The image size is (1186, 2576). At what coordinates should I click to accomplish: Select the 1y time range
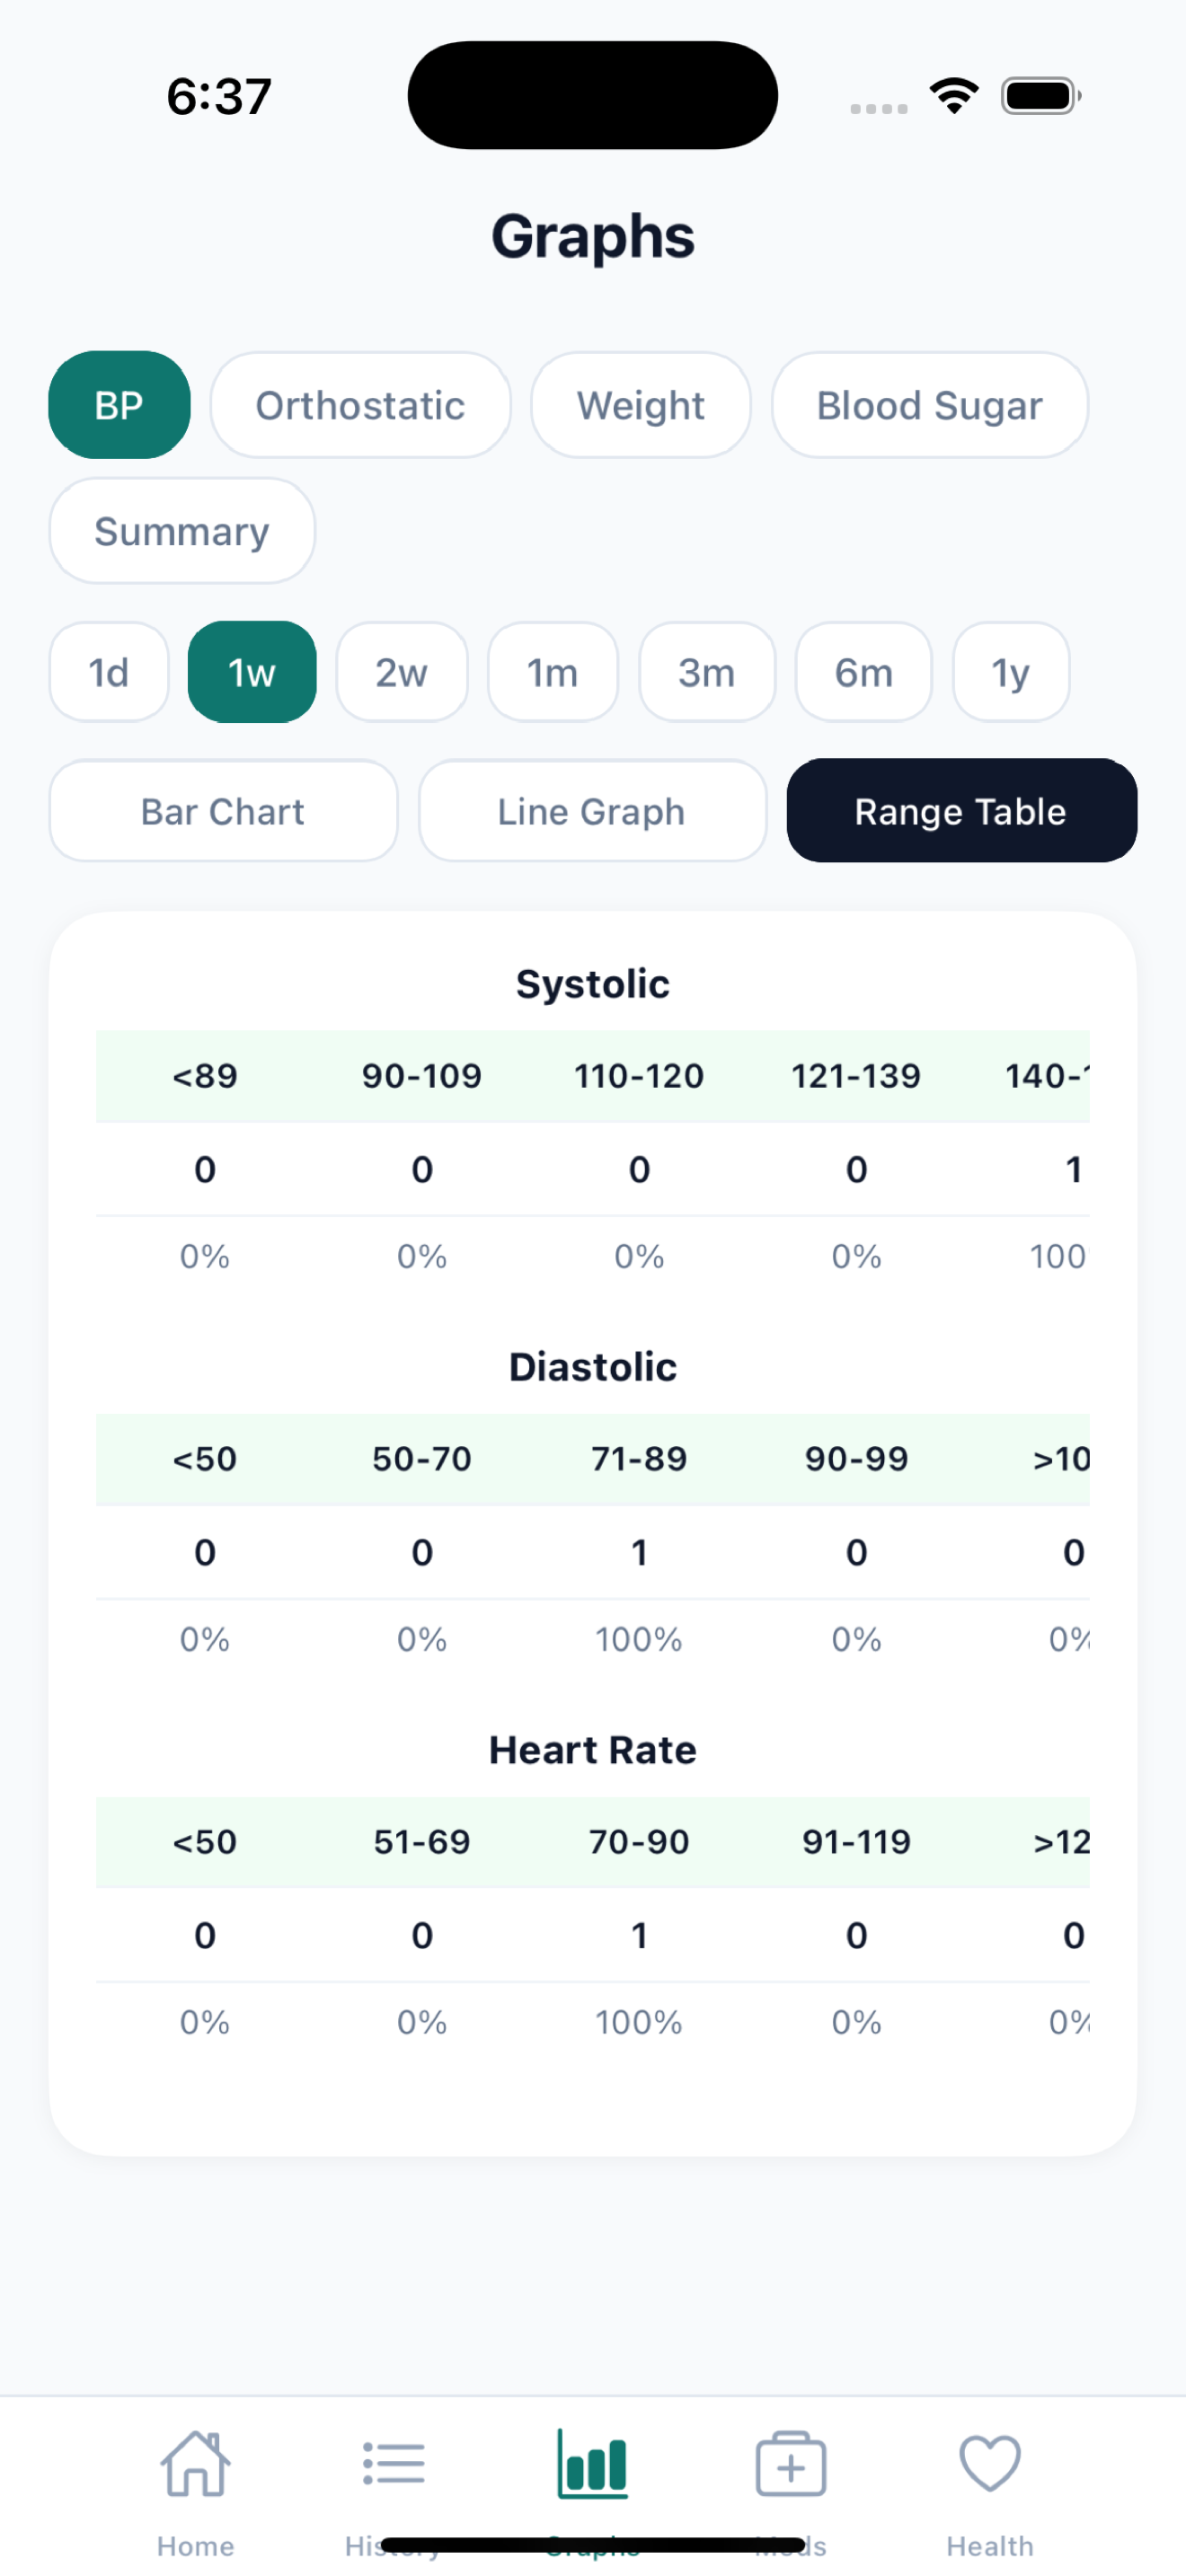(x=1010, y=672)
